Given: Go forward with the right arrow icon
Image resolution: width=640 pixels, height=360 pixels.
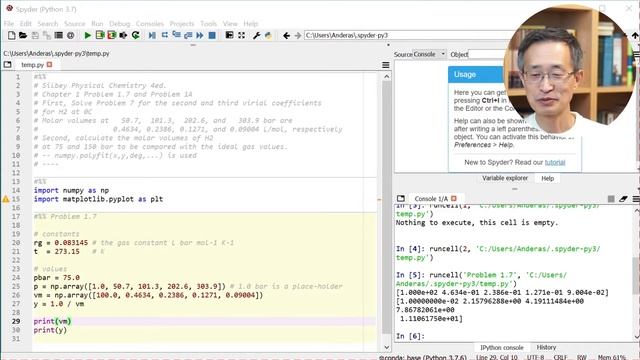Looking at the screenshot, I should (298, 36).
